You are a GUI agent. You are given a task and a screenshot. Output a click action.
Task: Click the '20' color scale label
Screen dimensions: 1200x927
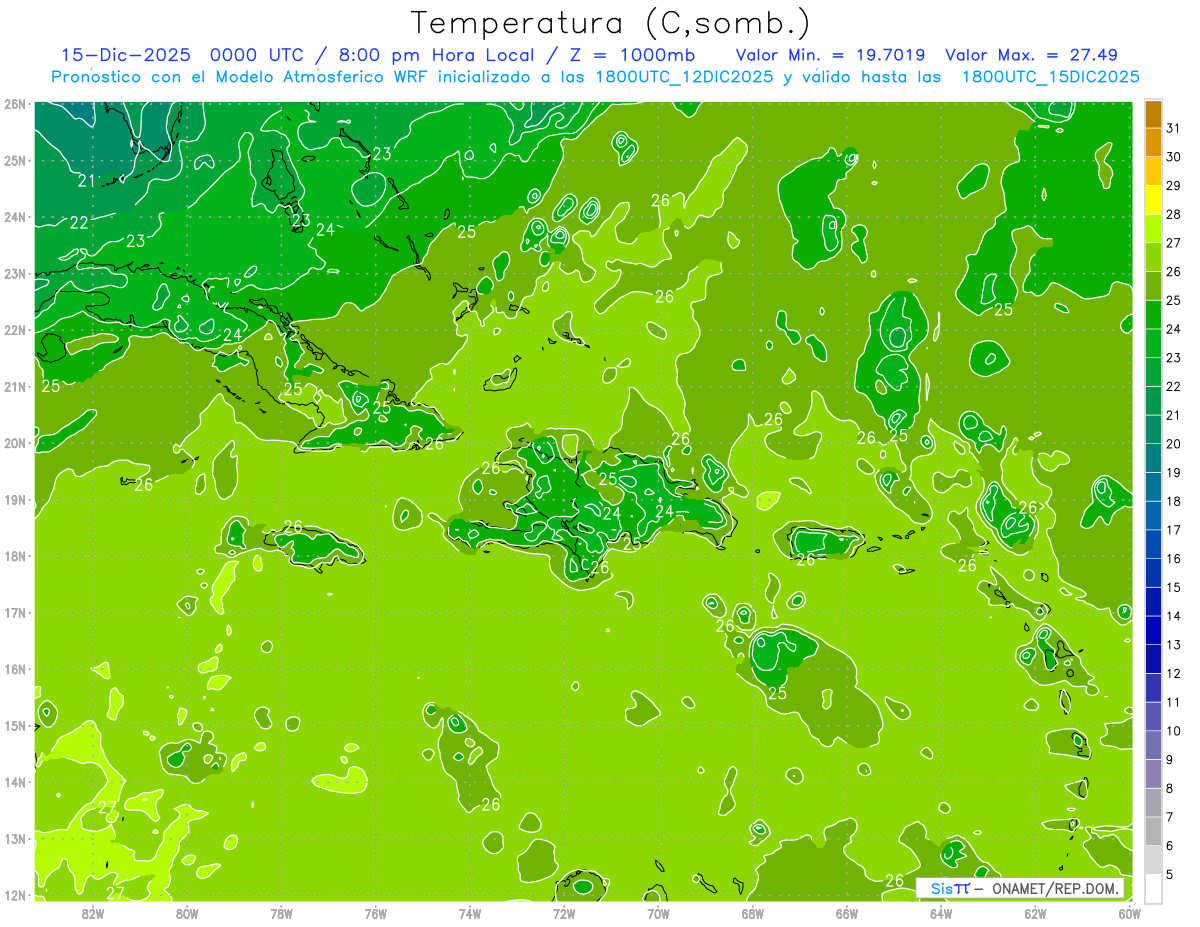pos(1173,444)
